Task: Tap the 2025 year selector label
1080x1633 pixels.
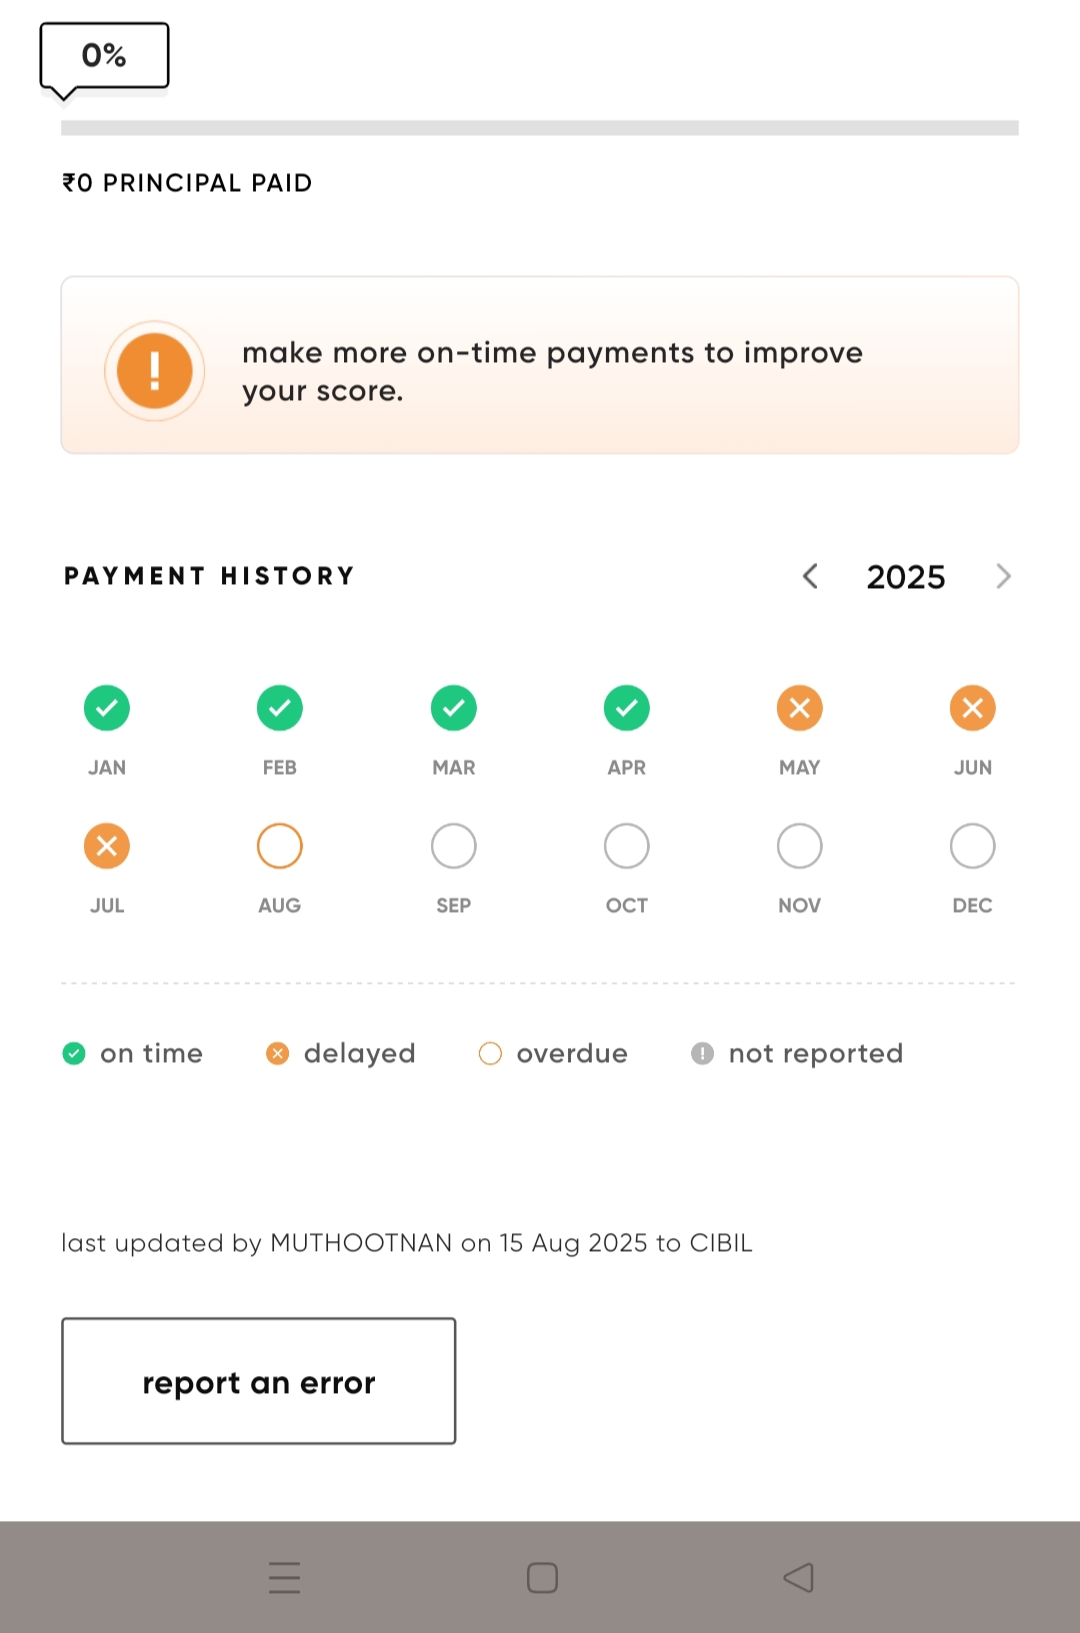Action: 906,577
